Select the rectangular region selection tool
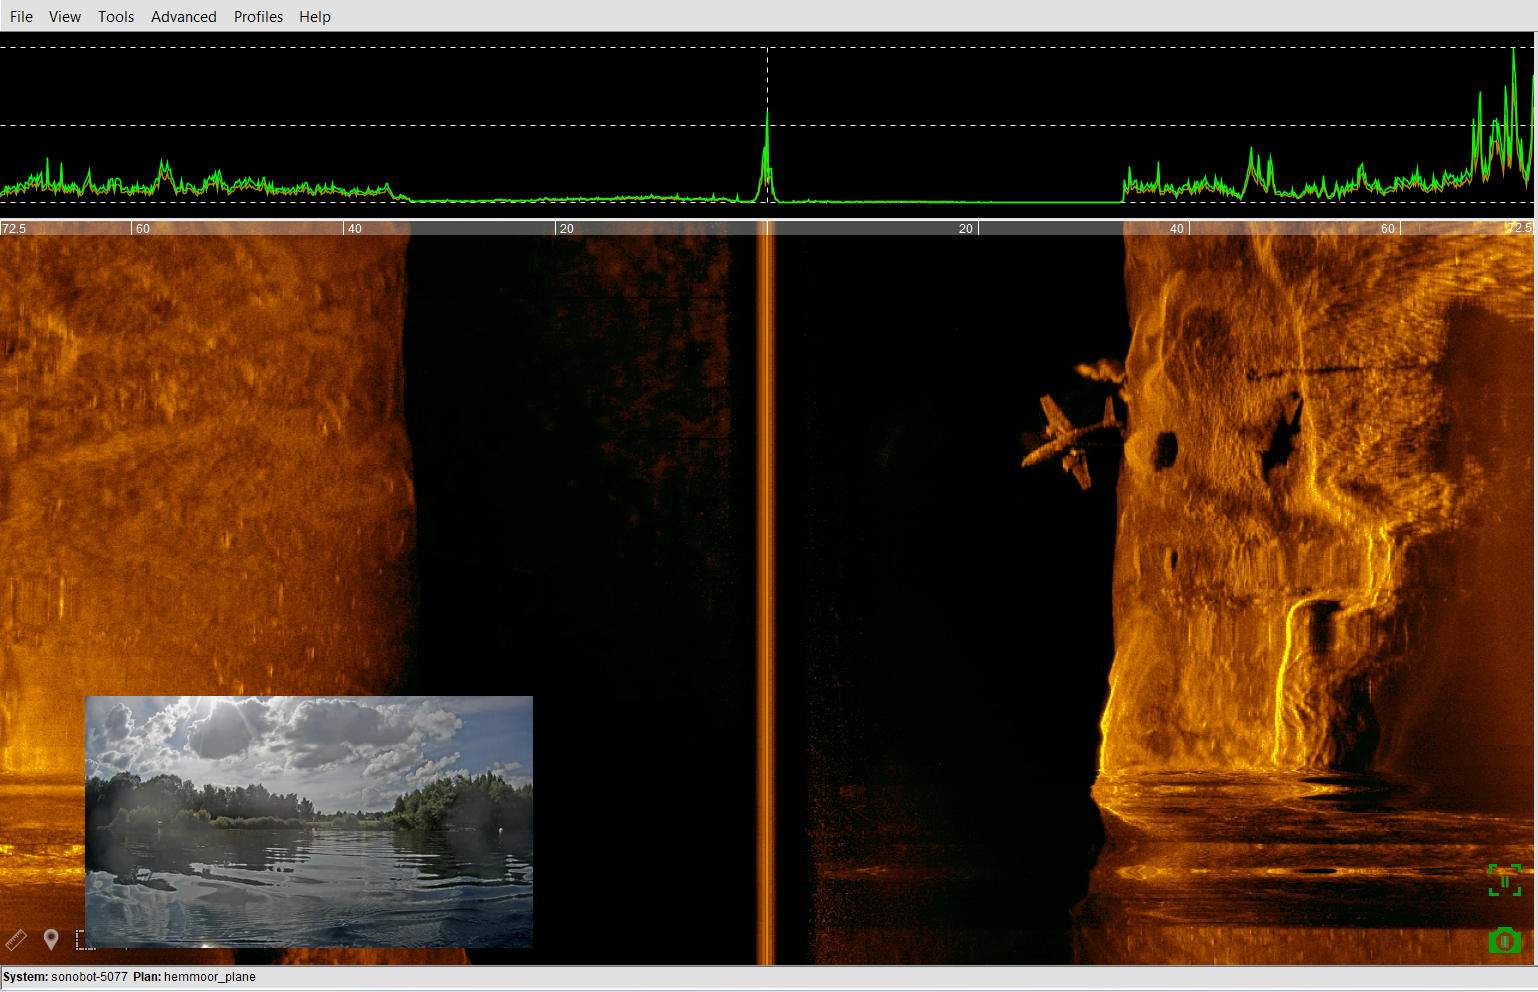This screenshot has height=992, width=1538. pyautogui.click(x=87, y=941)
